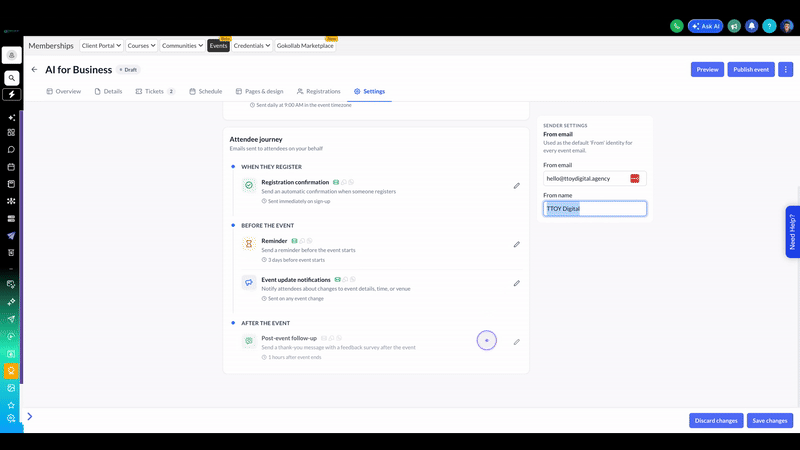Click Save changes button
This screenshot has width=800, height=450.
[769, 420]
